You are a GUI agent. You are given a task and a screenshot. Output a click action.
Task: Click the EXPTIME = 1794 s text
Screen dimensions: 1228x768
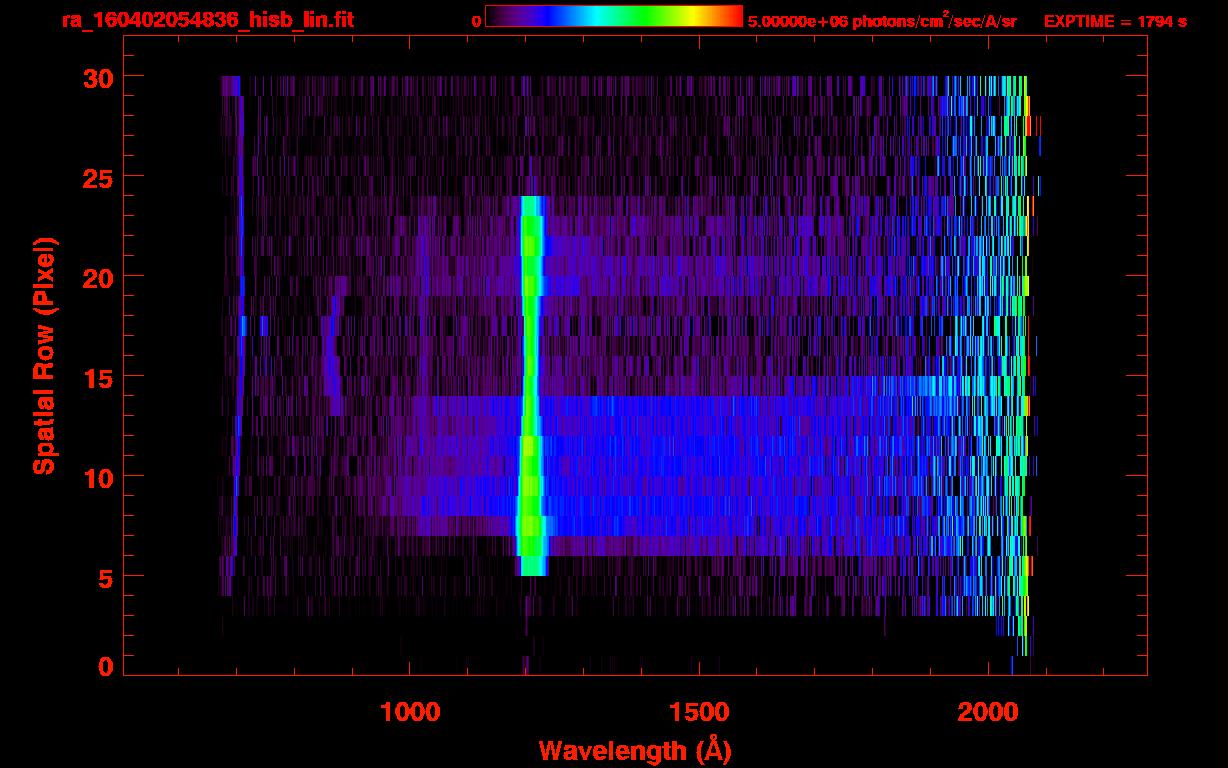pyautogui.click(x=1115, y=21)
